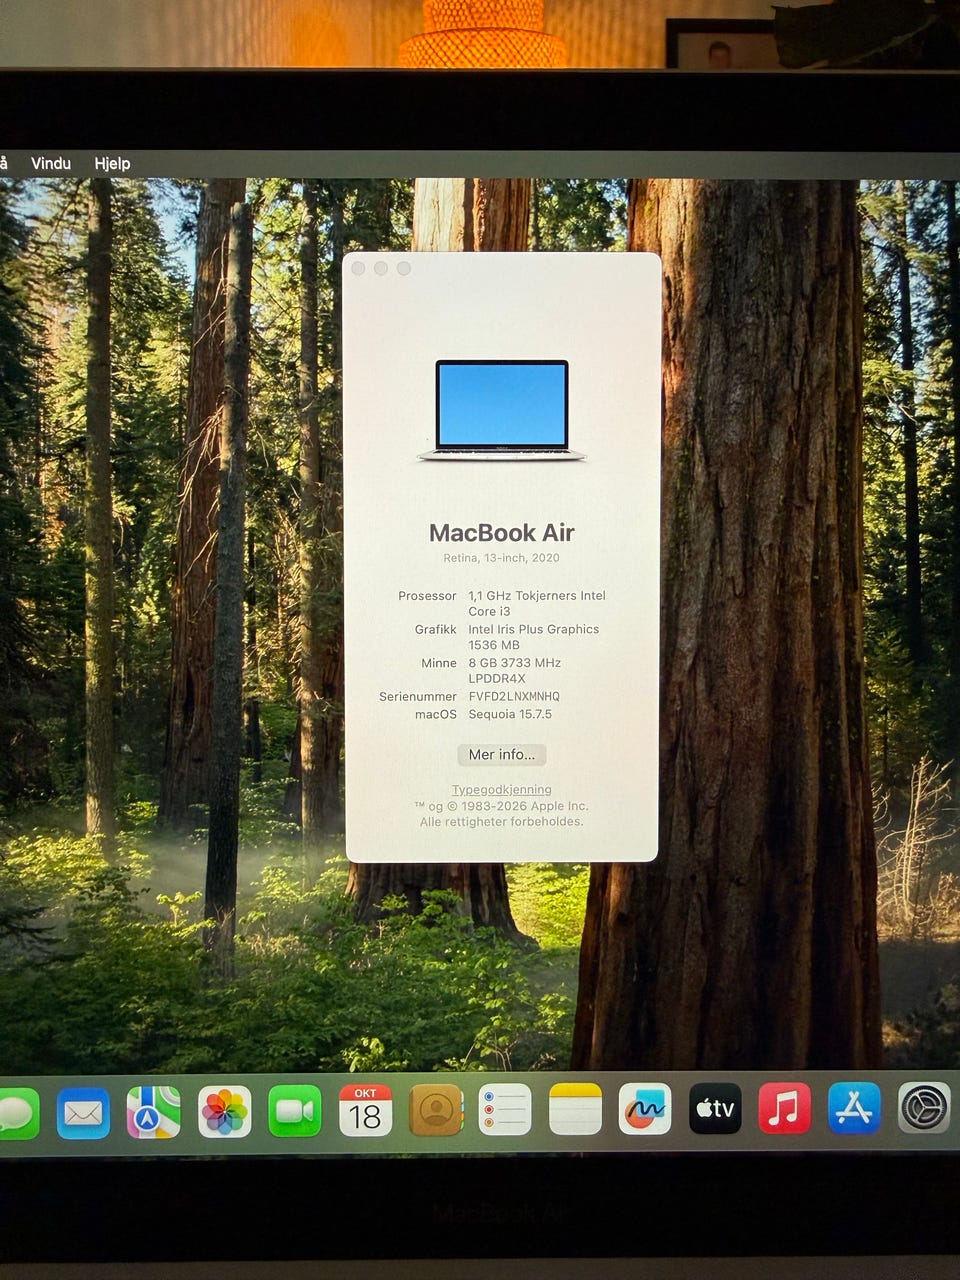Click the "Alle rettigheter forbeholdes." text
Image resolution: width=960 pixels, height=1280 pixels.
pos(501,822)
